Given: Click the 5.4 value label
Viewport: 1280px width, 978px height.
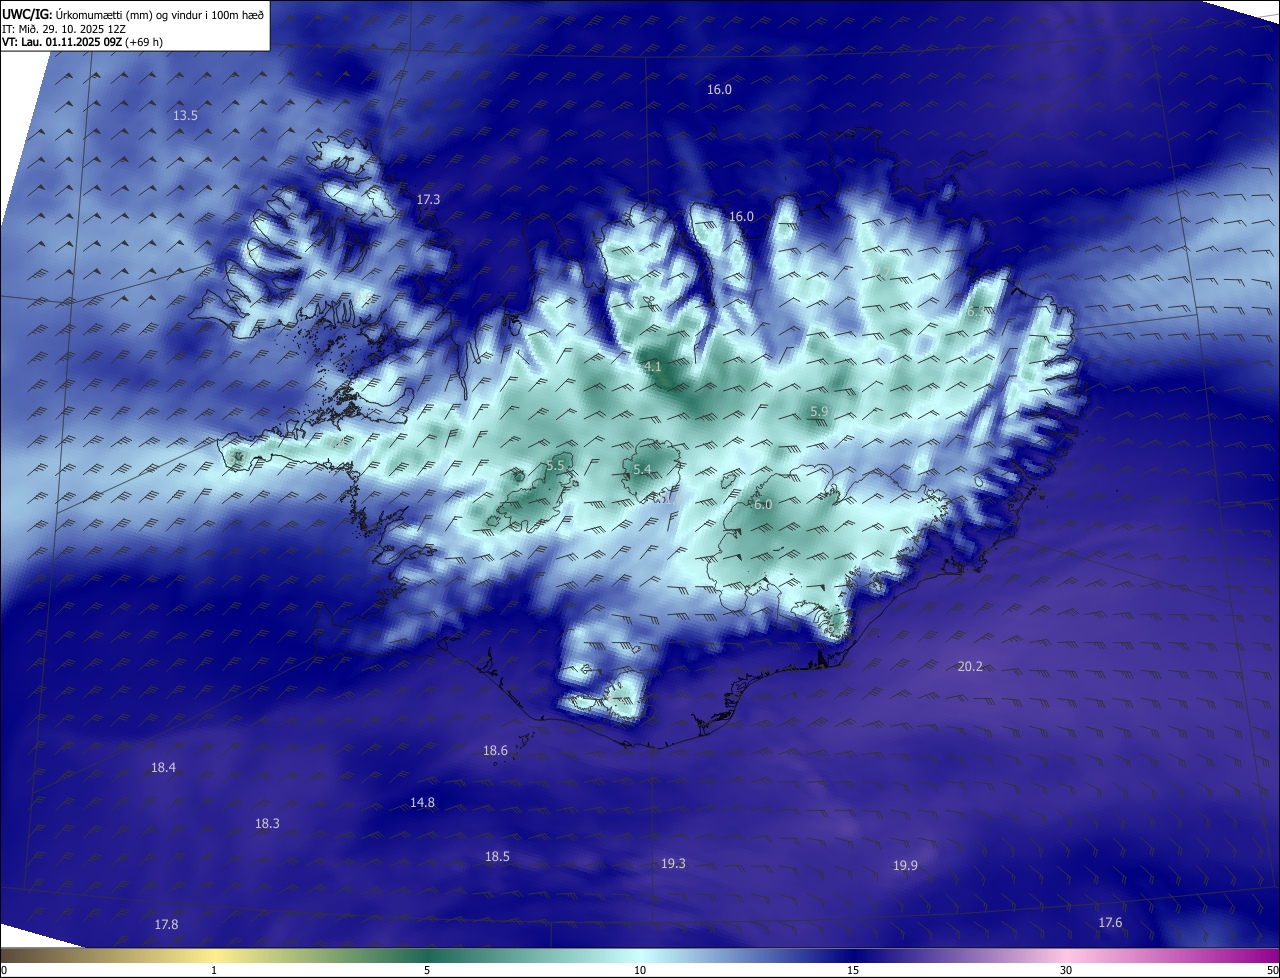Looking at the screenshot, I should [x=642, y=470].
